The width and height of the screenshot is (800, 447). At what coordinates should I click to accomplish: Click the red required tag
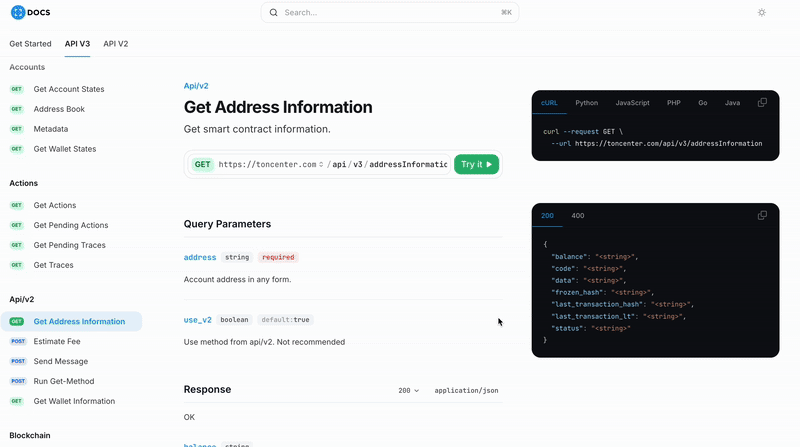tap(278, 257)
